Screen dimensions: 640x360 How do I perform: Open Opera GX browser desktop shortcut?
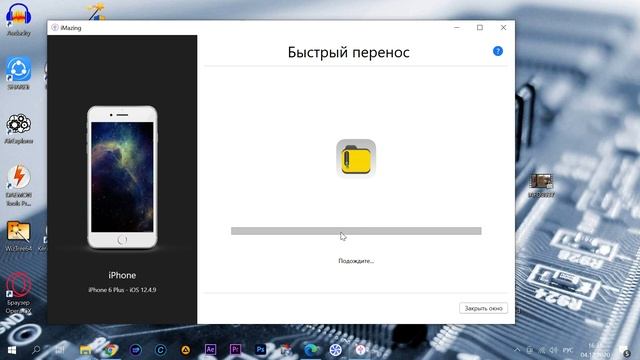coord(18,293)
